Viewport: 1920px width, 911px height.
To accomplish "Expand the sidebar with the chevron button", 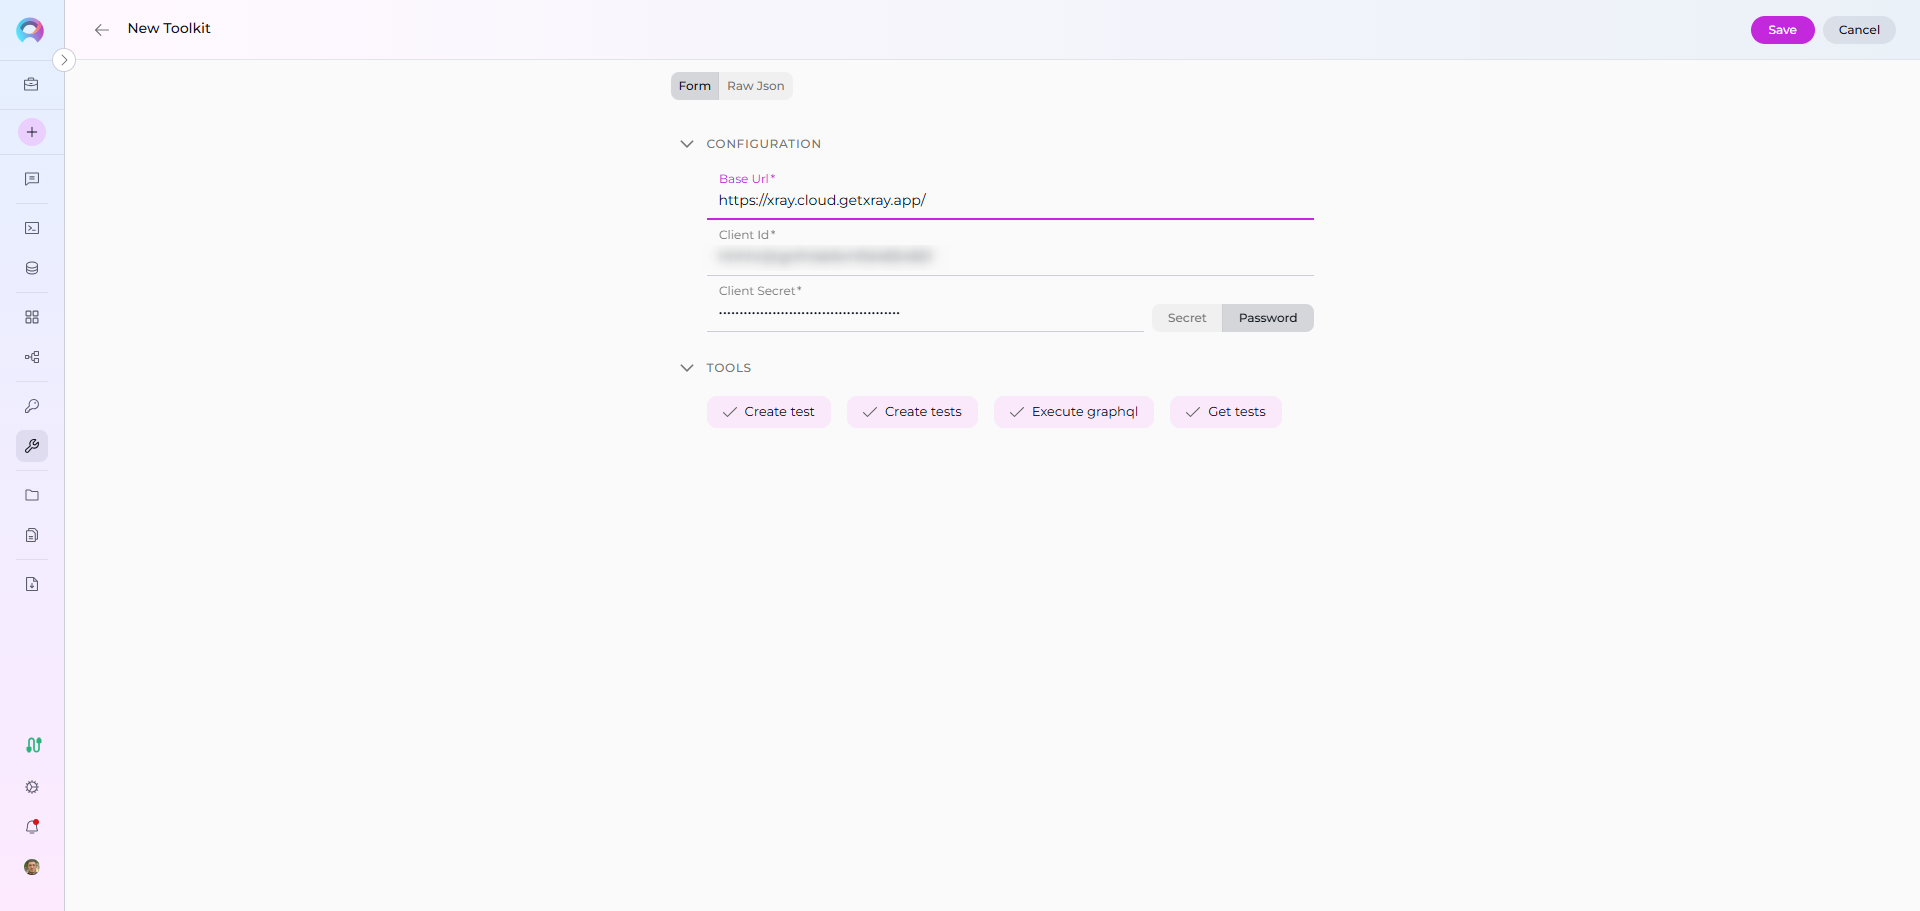I will tap(64, 60).
